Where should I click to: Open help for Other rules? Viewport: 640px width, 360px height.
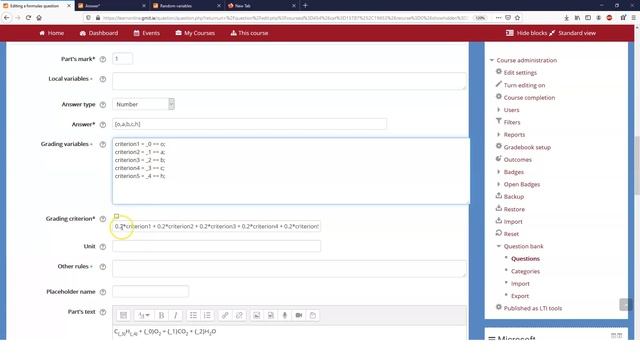coord(103,267)
